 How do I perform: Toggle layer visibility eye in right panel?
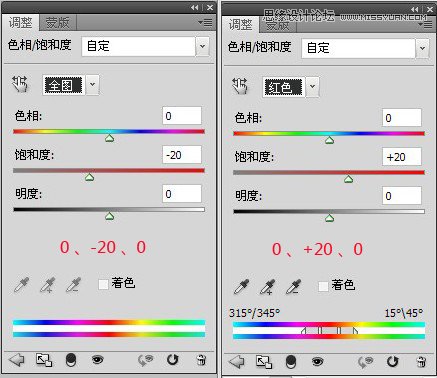(x=317, y=362)
